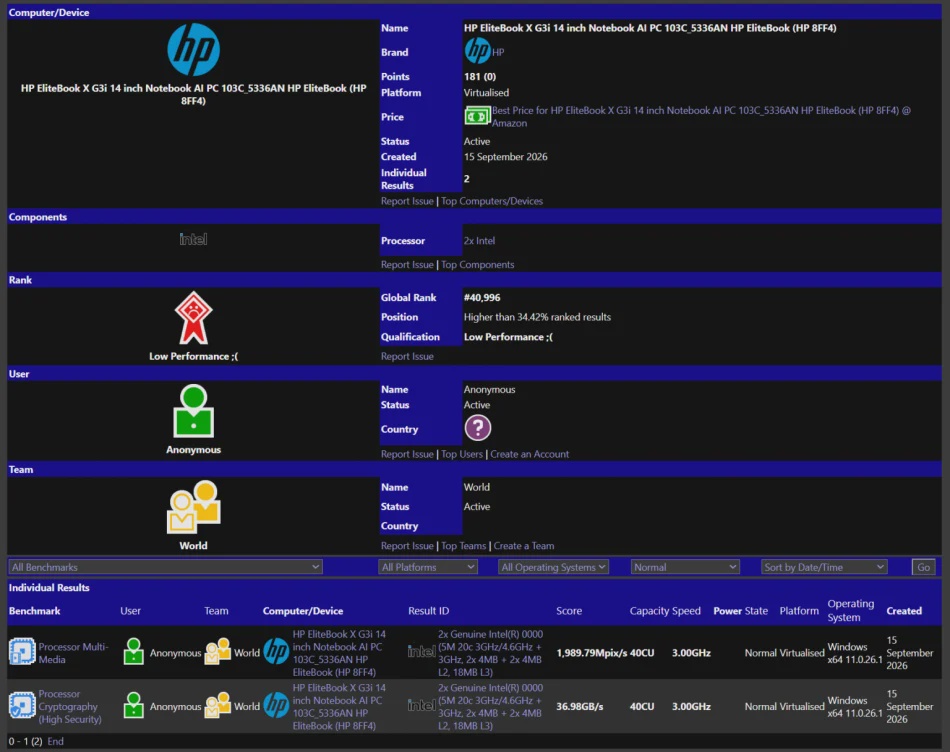Open Top Users link
This screenshot has height=752, width=950.
pyautogui.click(x=462, y=454)
